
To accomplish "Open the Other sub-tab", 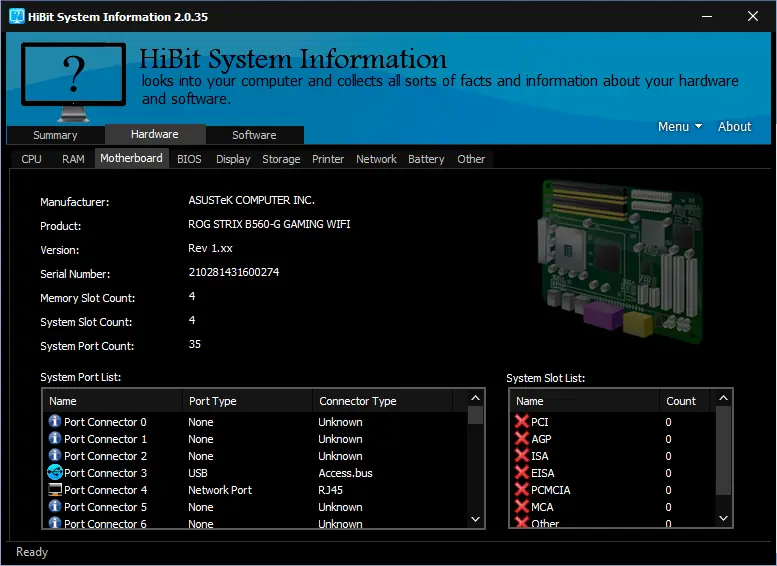I will 471,159.
